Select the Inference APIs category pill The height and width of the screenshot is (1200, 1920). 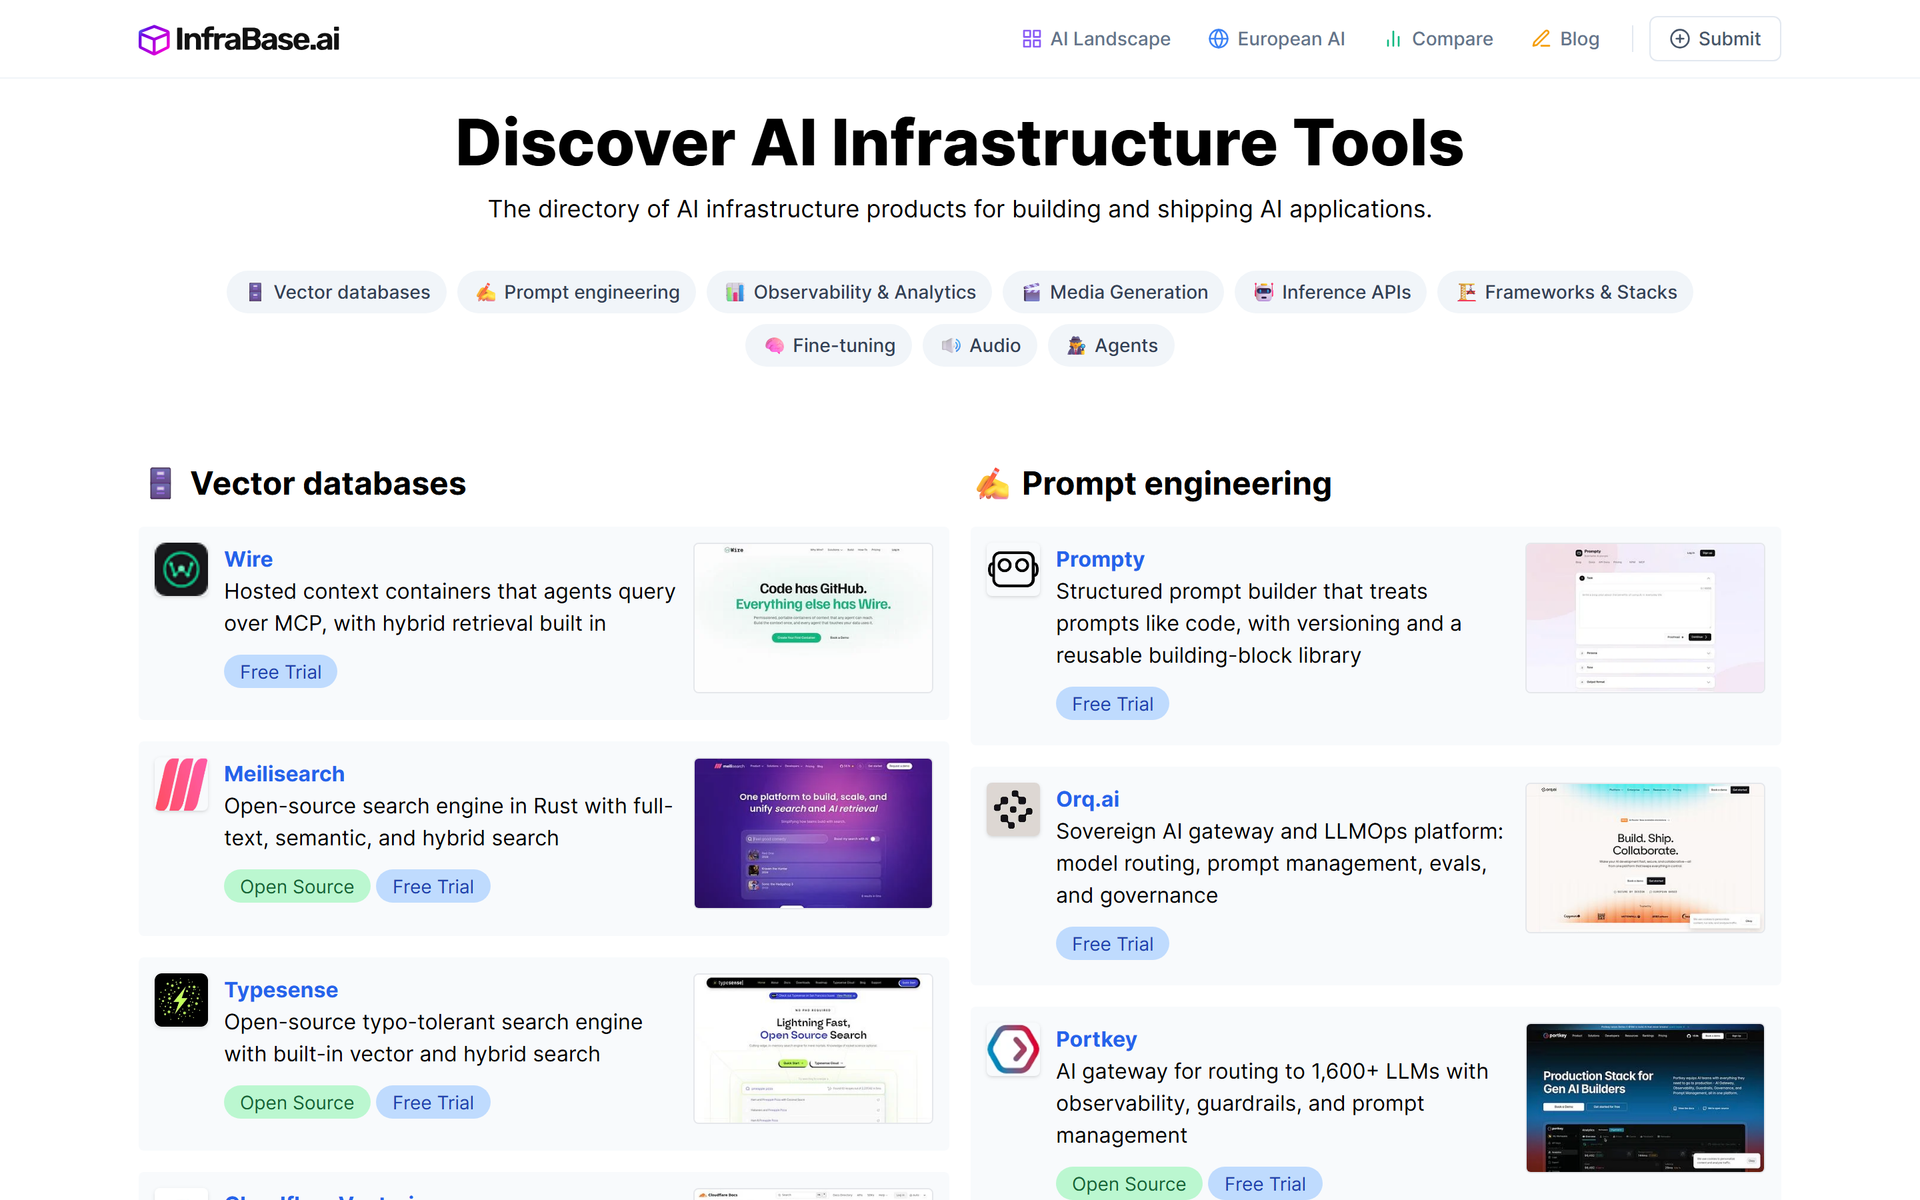1331,292
